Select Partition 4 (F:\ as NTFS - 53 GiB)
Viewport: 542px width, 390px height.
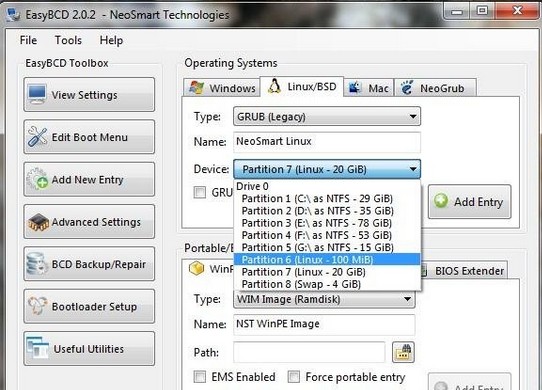point(327,235)
